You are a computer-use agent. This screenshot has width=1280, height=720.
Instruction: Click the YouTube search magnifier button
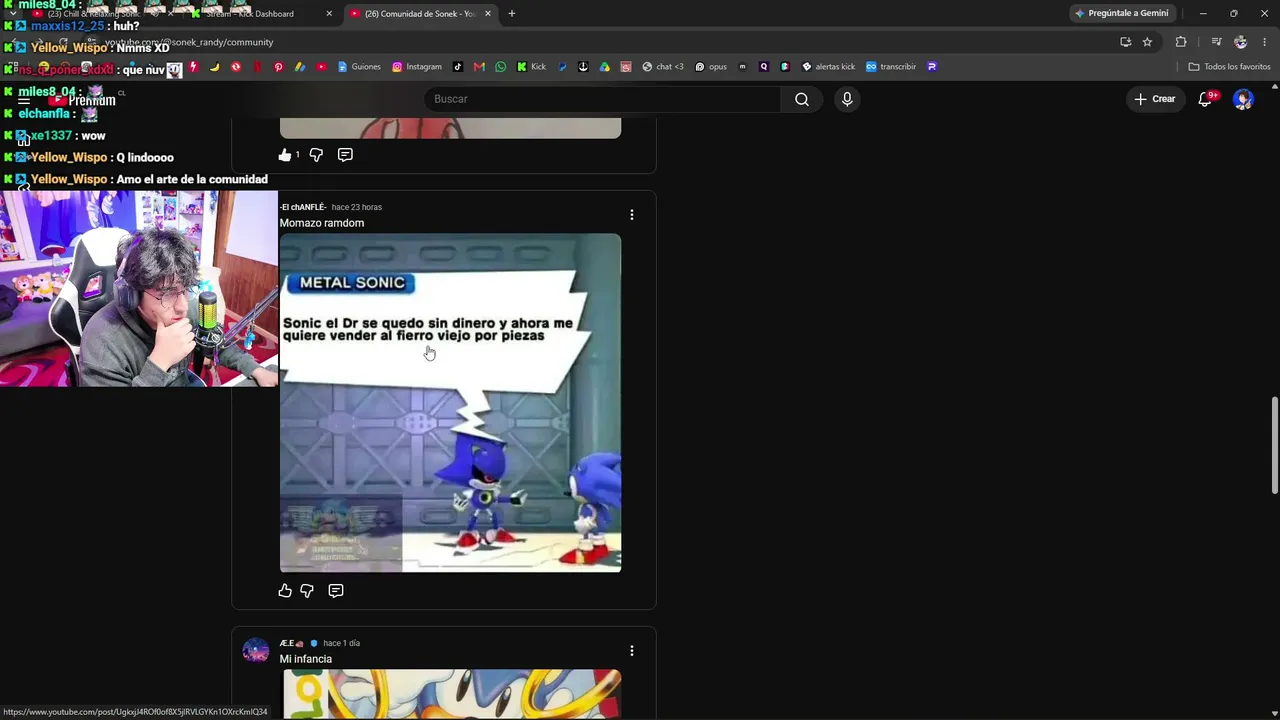pyautogui.click(x=801, y=99)
